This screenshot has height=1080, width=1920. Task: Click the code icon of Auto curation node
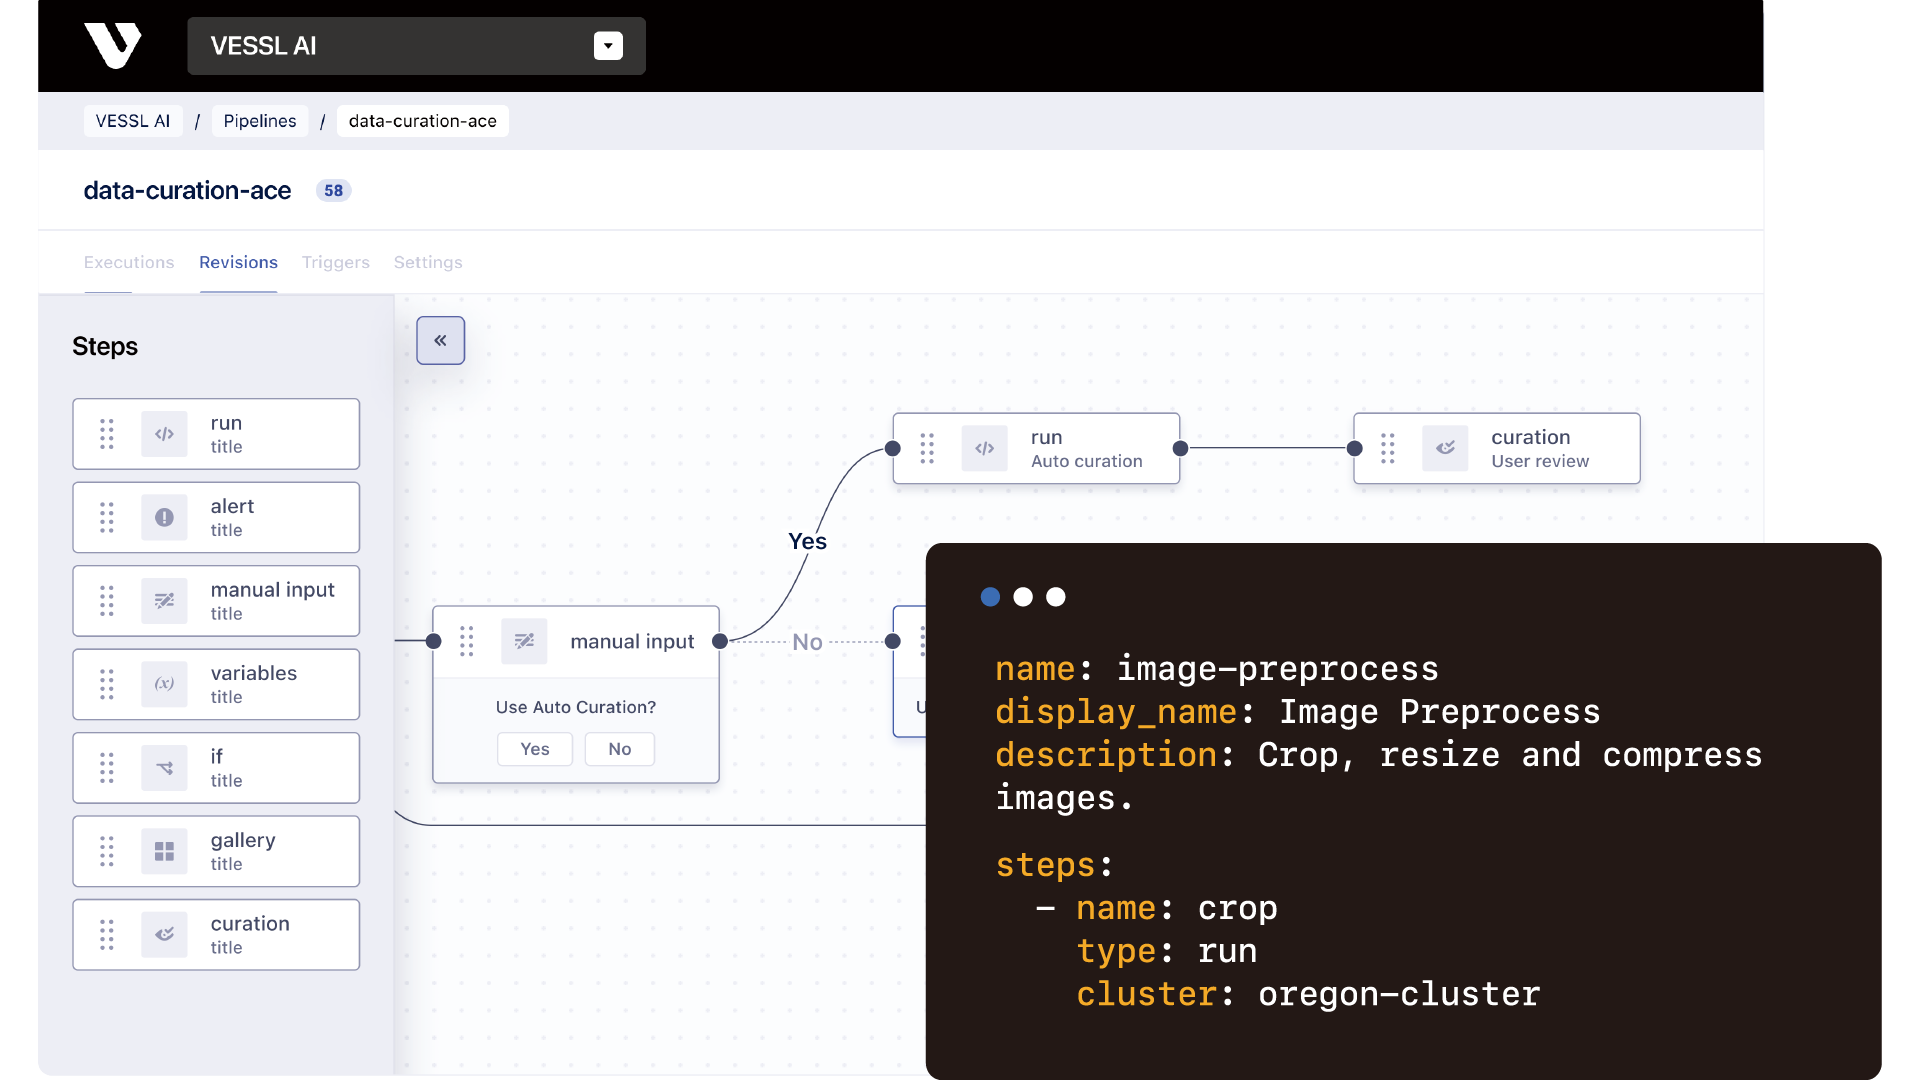(x=985, y=448)
